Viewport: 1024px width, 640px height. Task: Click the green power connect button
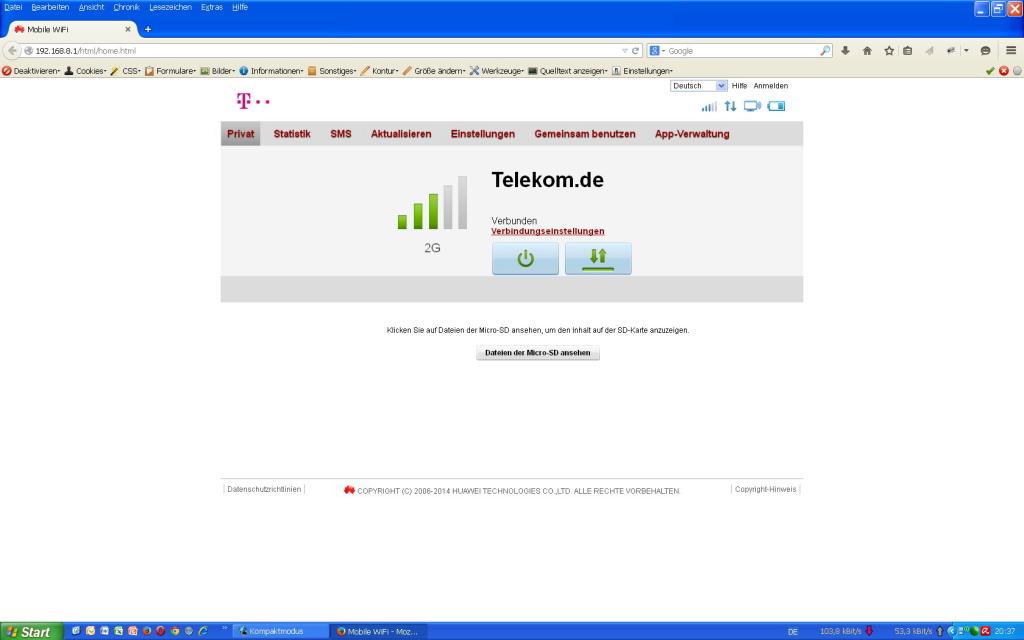[x=525, y=259]
